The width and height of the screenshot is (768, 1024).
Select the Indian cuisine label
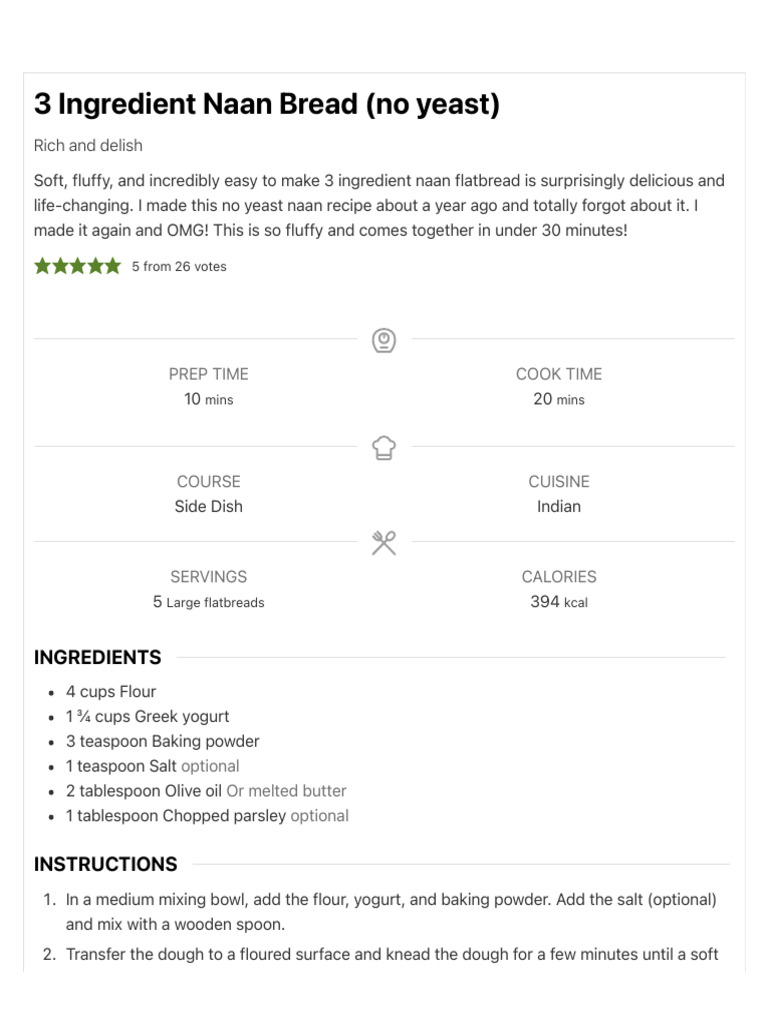pyautogui.click(x=559, y=506)
